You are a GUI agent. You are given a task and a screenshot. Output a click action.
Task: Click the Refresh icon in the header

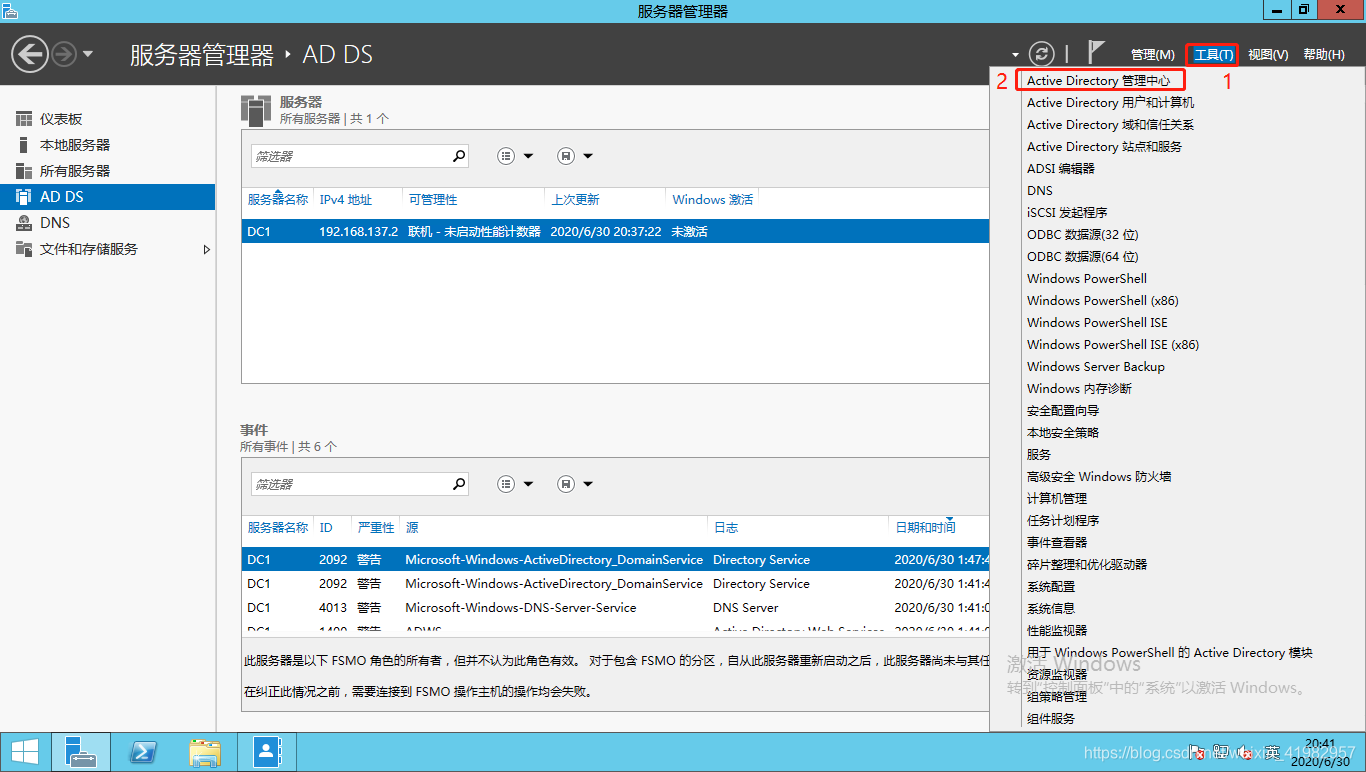pyautogui.click(x=1042, y=54)
